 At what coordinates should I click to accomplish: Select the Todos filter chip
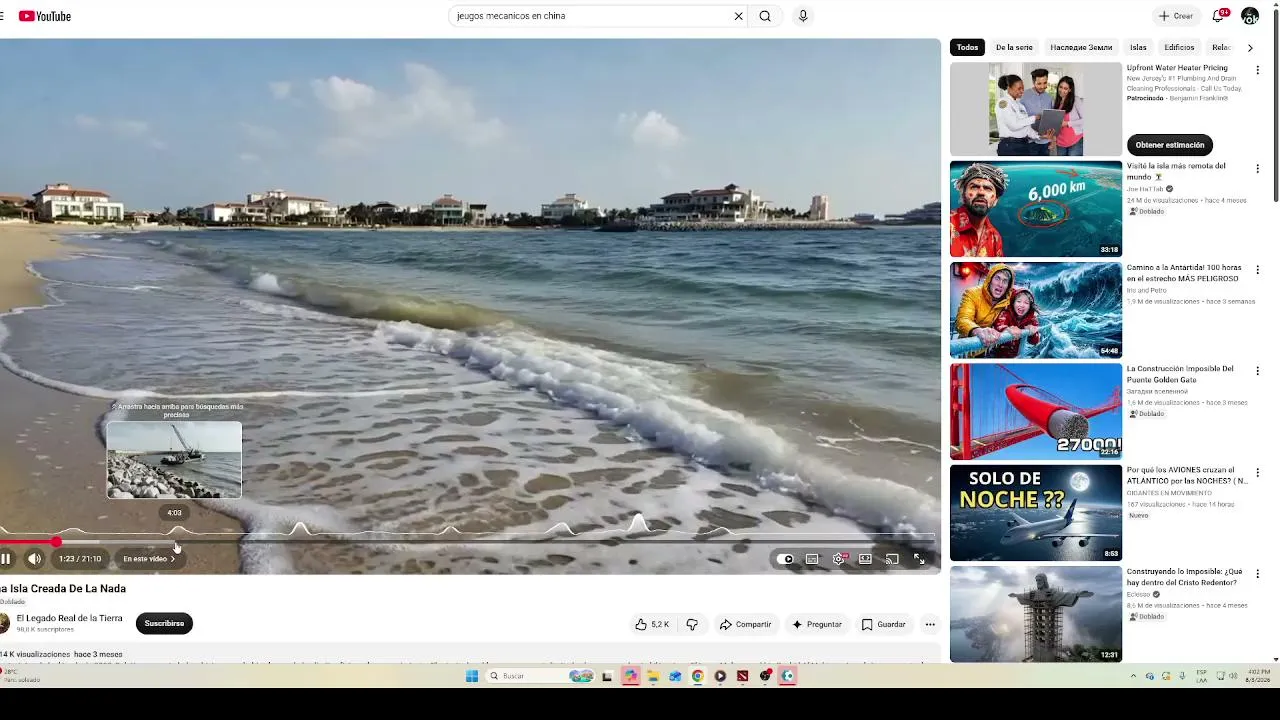coord(967,47)
